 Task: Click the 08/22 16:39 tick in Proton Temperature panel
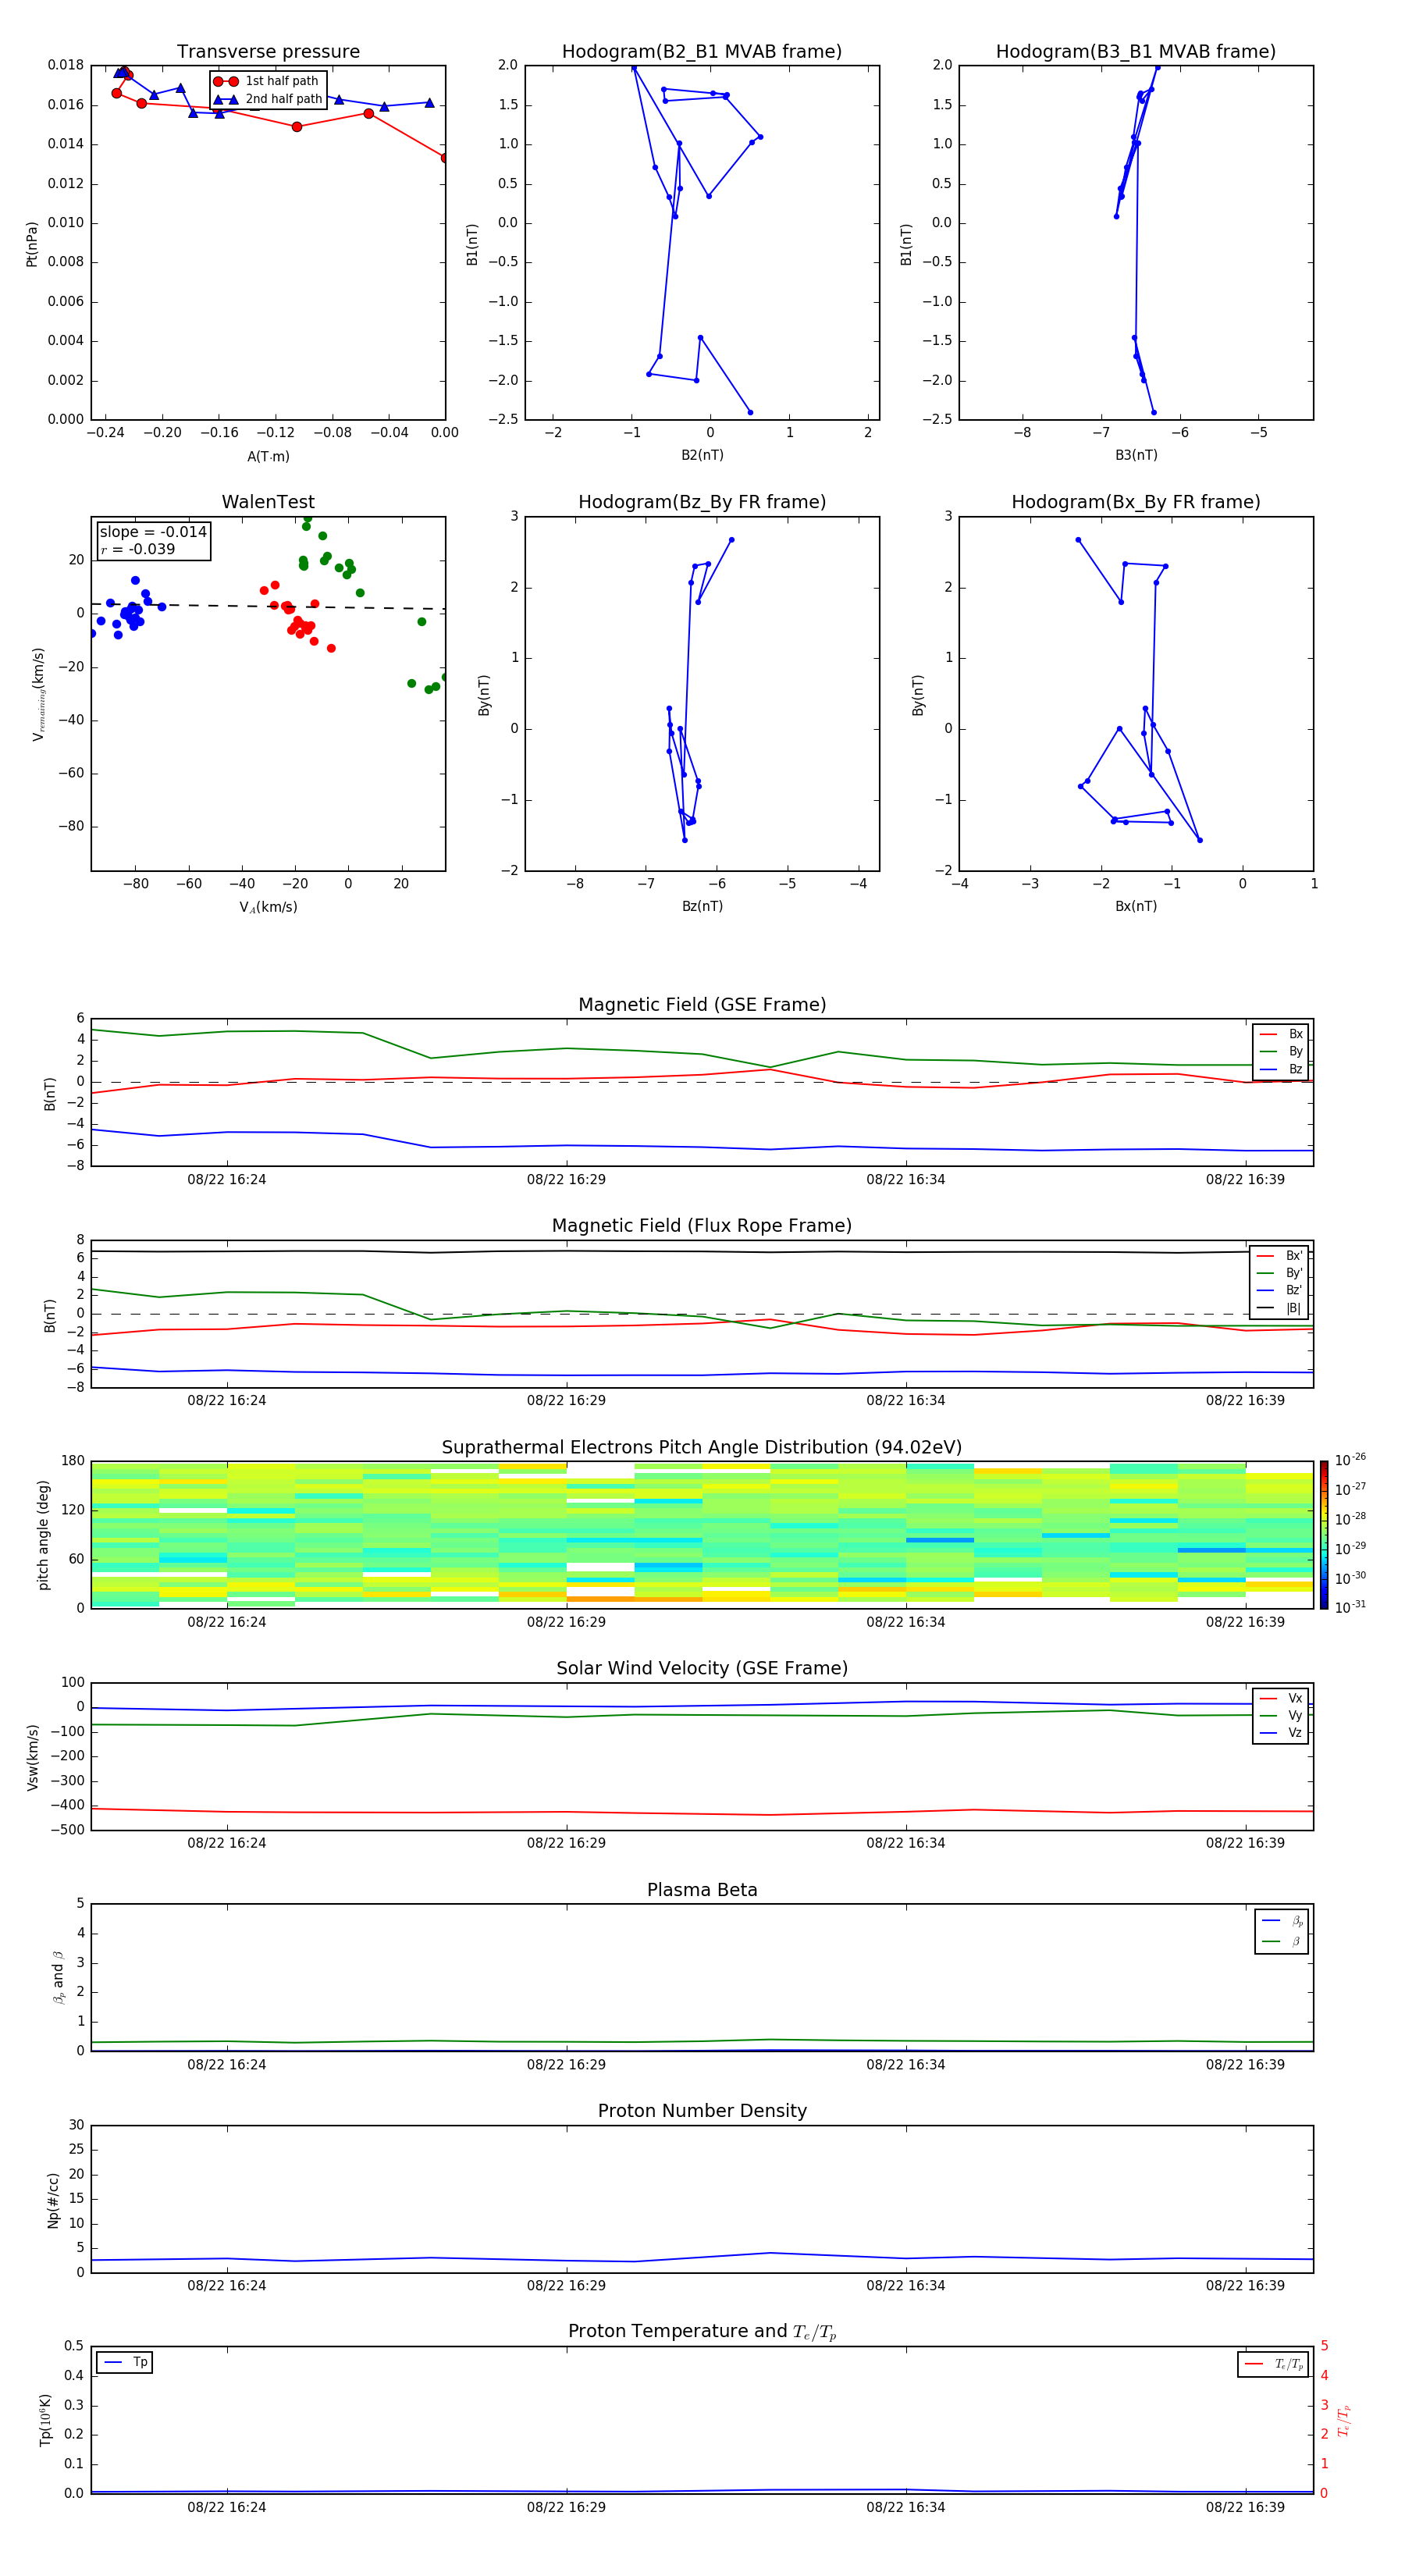click(x=1245, y=2507)
